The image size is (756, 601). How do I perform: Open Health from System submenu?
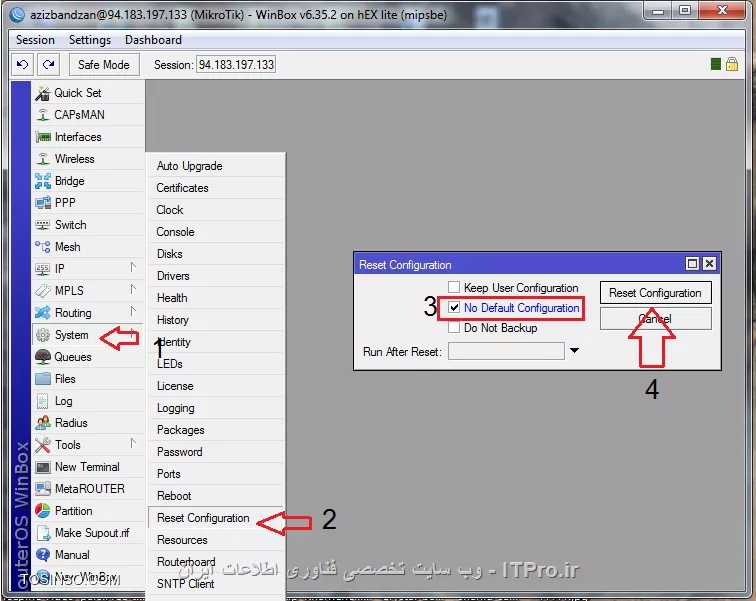tap(216, 298)
